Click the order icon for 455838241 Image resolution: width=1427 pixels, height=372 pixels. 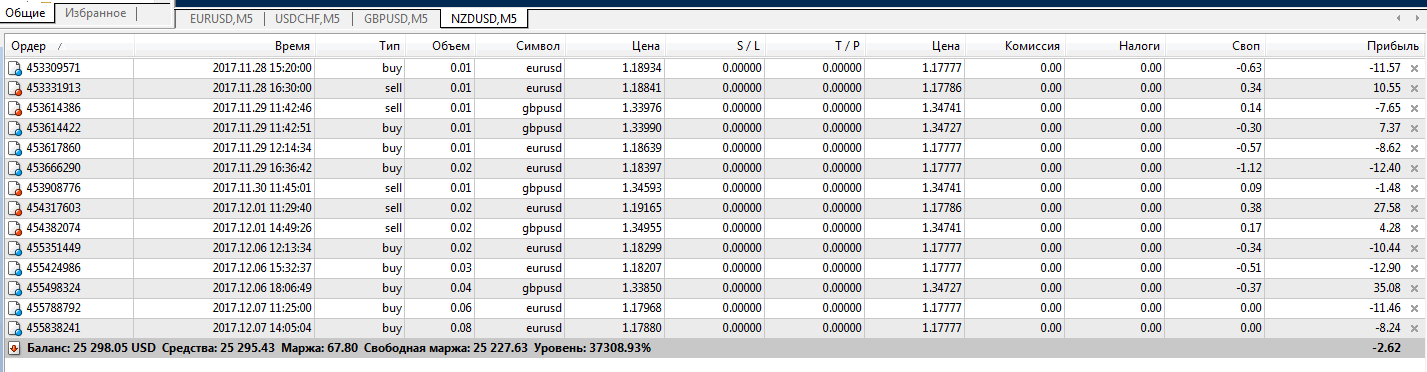(x=15, y=328)
